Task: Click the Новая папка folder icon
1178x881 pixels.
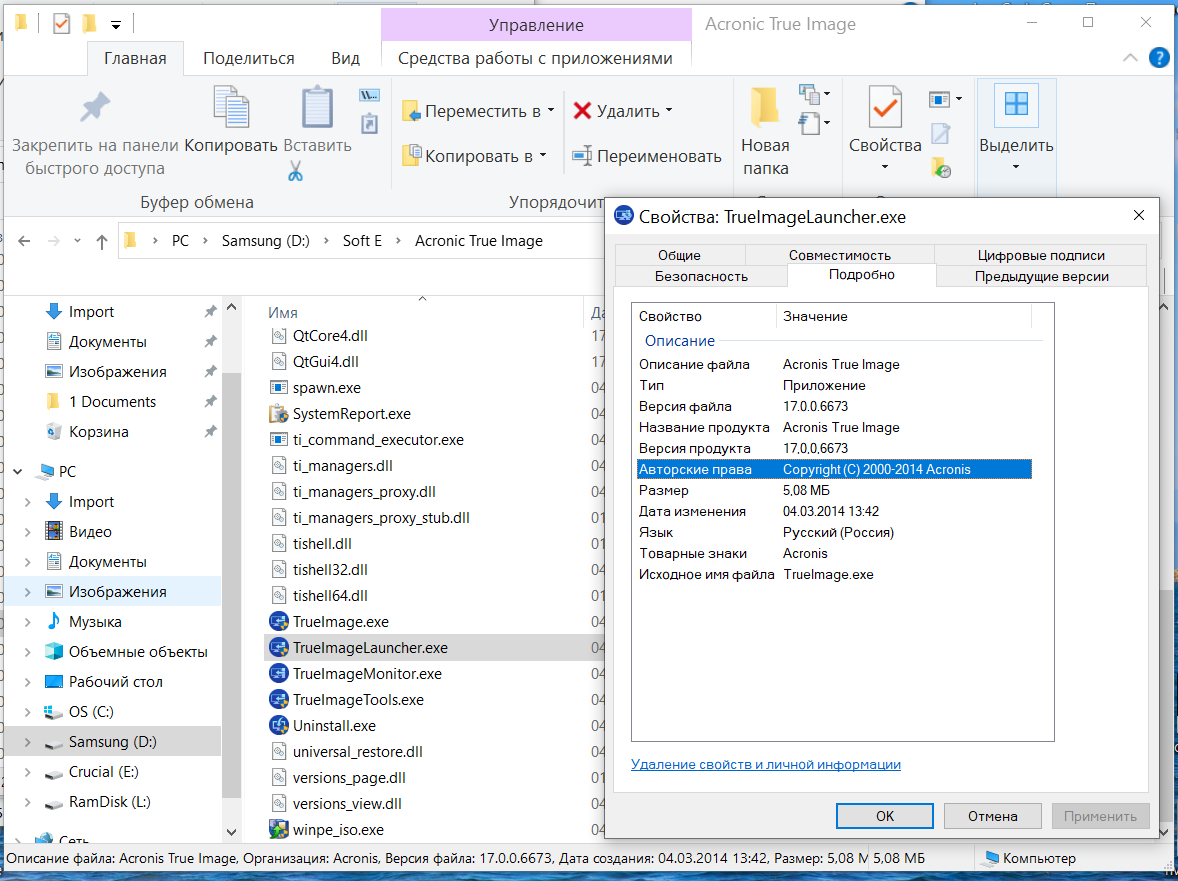Action: [x=765, y=107]
